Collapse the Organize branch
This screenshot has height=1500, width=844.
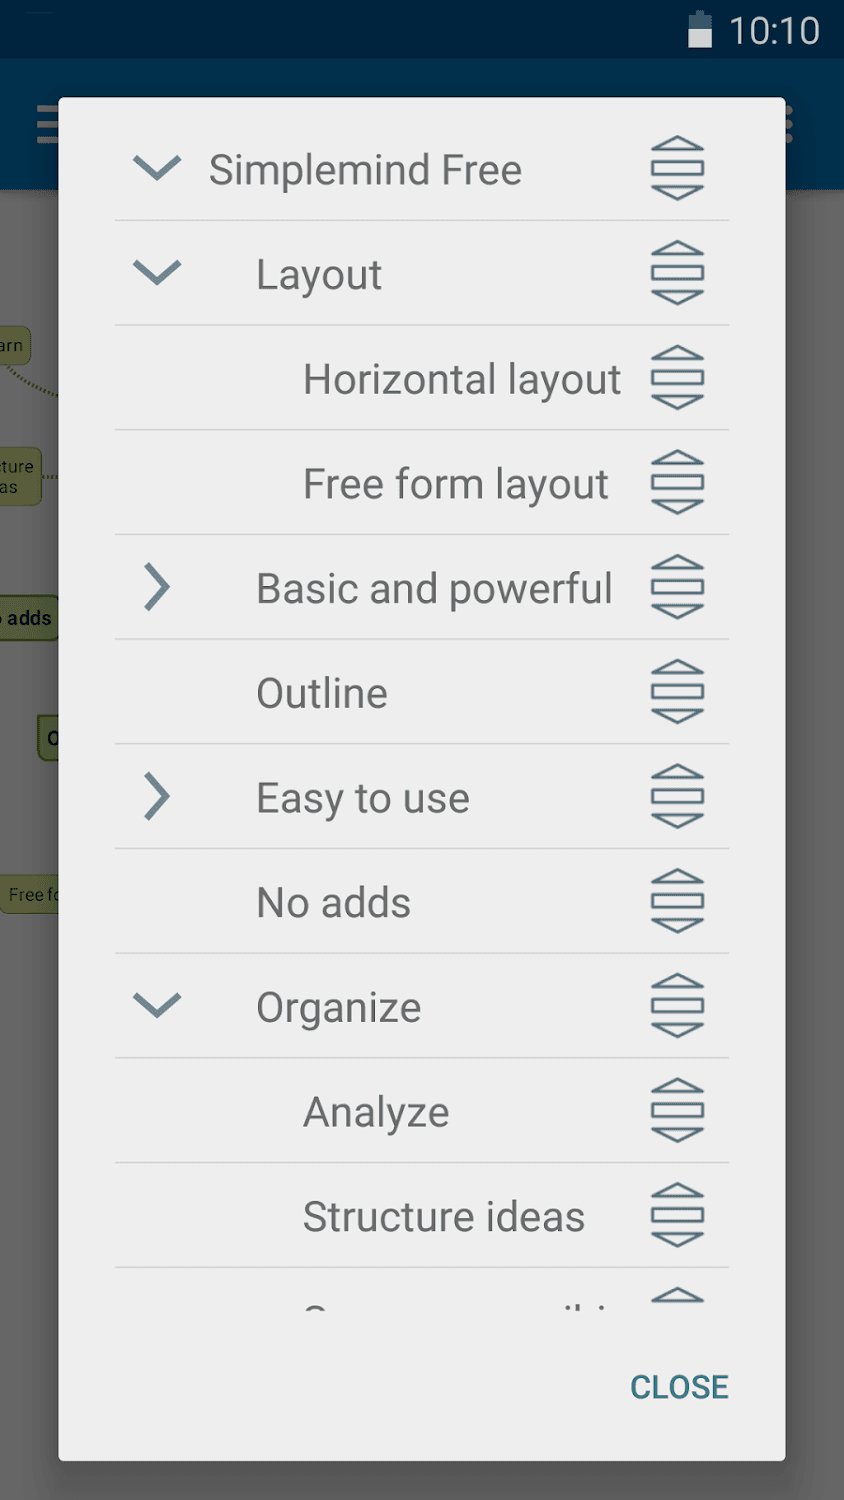pyautogui.click(x=157, y=1006)
